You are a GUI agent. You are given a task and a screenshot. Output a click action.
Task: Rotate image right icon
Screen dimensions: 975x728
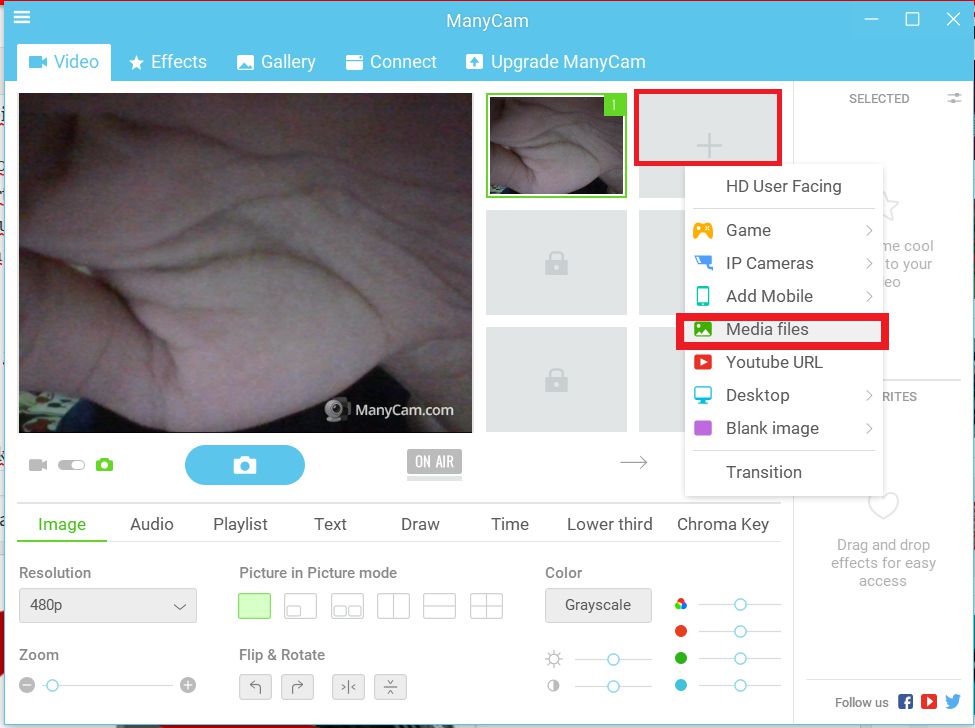click(x=297, y=687)
